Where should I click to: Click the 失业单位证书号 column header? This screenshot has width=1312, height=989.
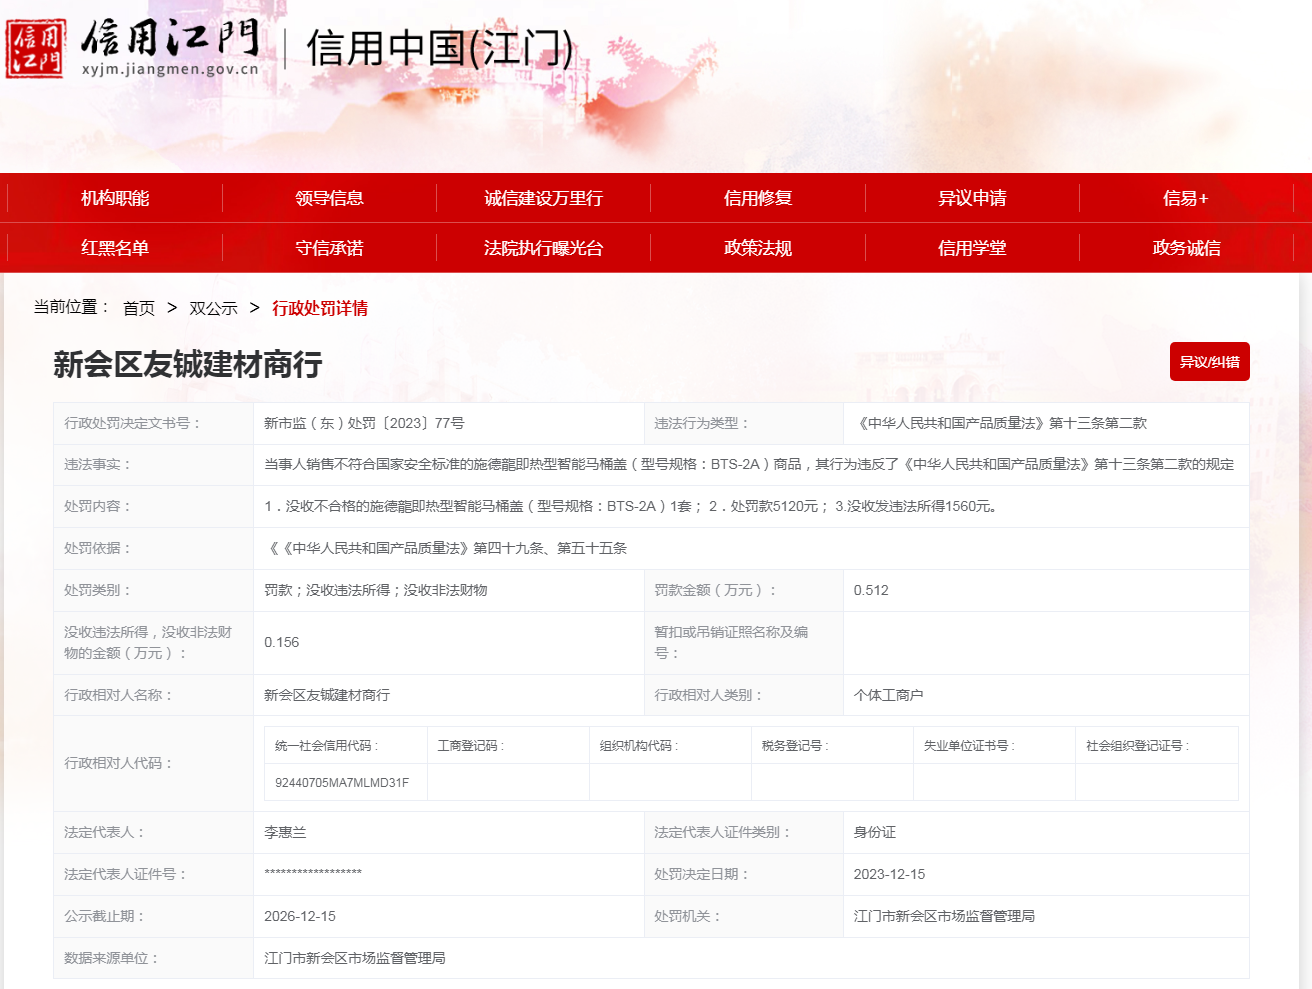tap(970, 745)
